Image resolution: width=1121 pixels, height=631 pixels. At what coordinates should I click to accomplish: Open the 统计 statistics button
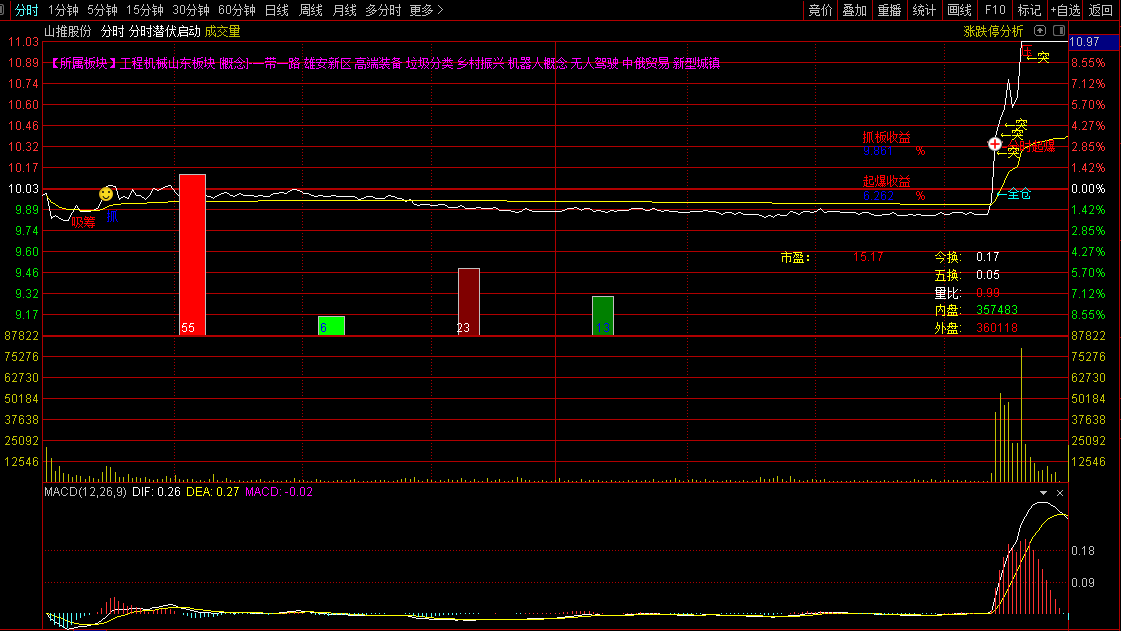click(924, 10)
